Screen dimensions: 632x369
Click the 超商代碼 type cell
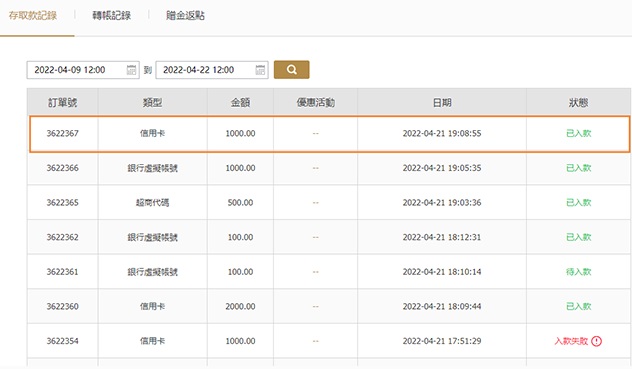(152, 203)
